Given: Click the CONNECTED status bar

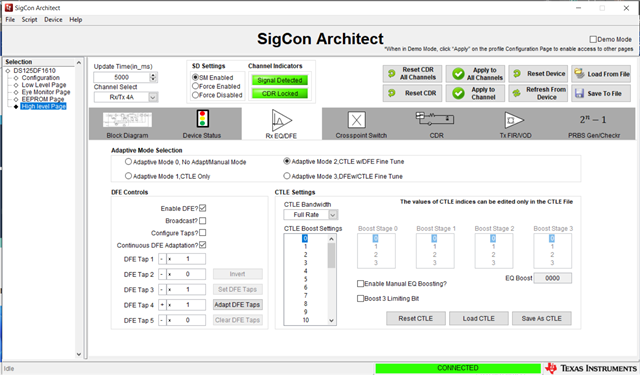Looking at the screenshot, I should (x=458, y=368).
